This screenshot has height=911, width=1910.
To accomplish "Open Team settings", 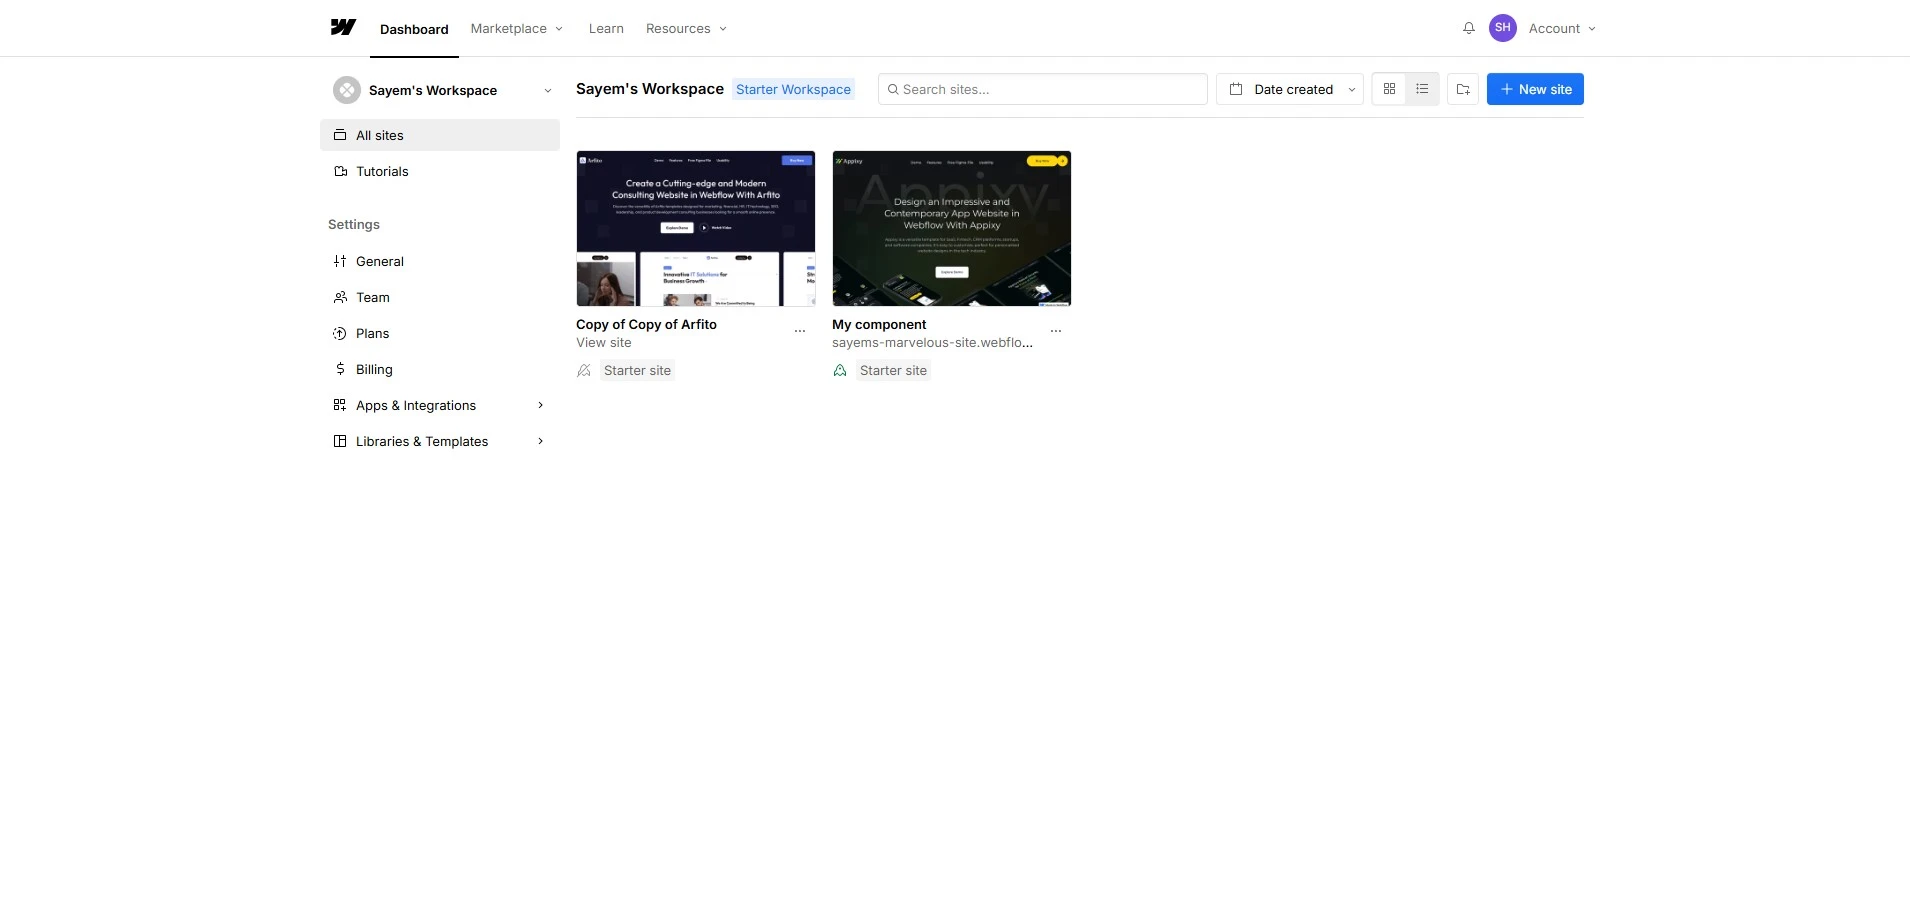I will [x=440, y=297].
